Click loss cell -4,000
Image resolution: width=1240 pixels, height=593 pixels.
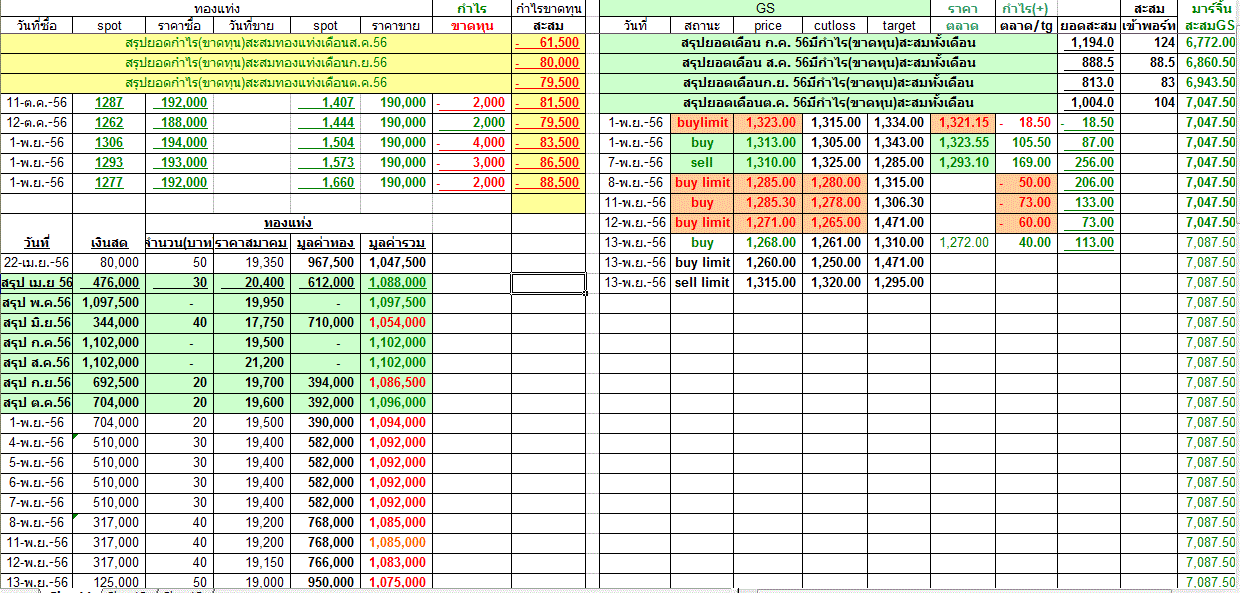coord(473,142)
